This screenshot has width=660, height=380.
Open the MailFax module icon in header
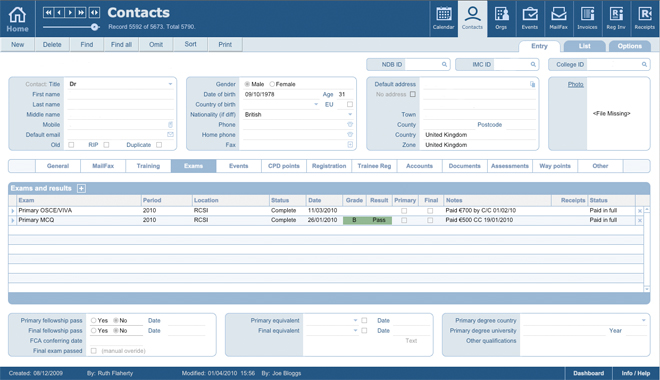[x=559, y=19]
